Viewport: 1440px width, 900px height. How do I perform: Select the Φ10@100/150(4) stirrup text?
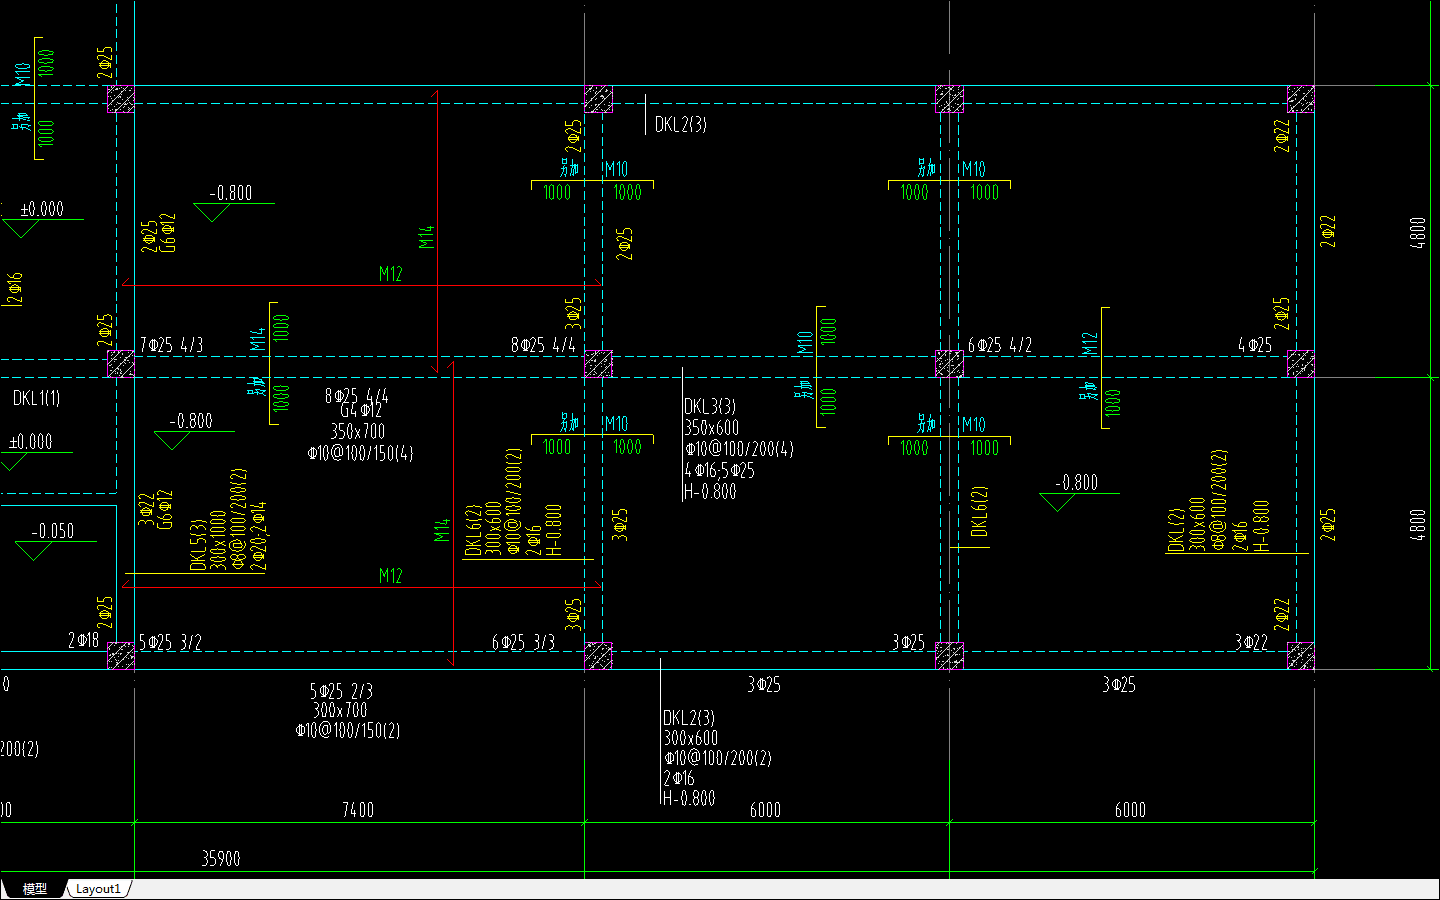(x=360, y=453)
